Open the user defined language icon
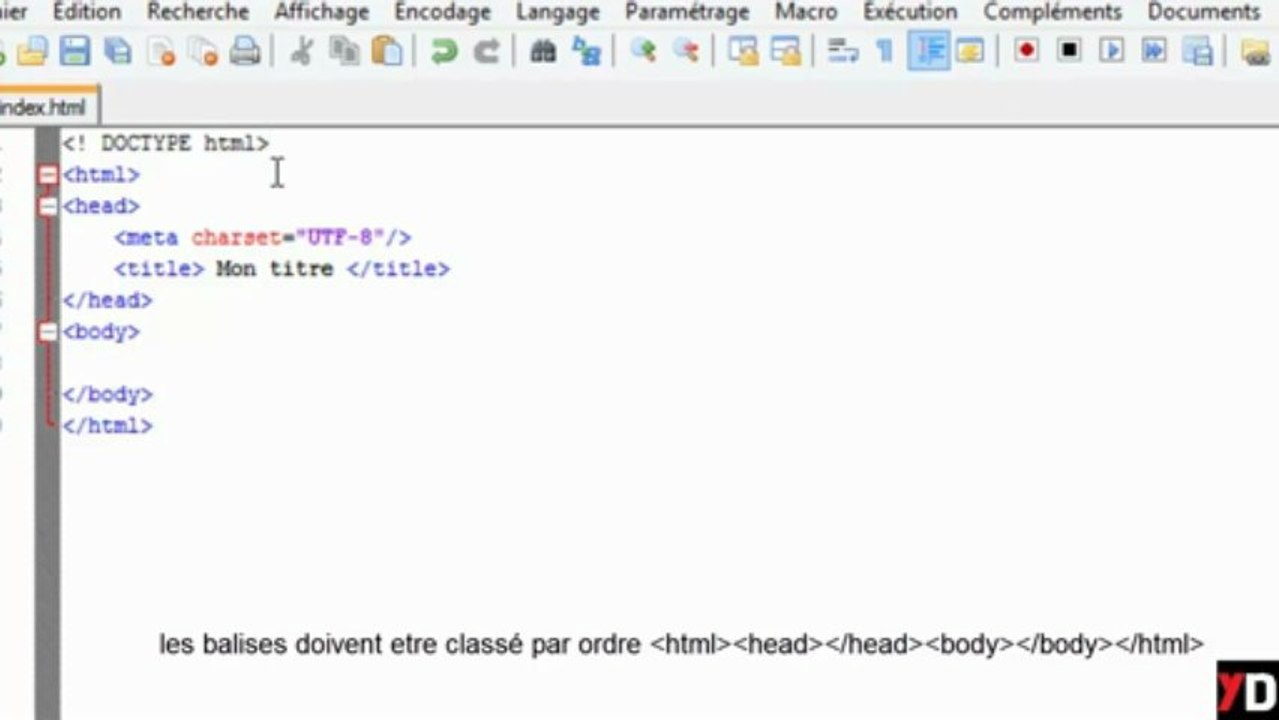This screenshot has width=1279, height=720. 969,50
